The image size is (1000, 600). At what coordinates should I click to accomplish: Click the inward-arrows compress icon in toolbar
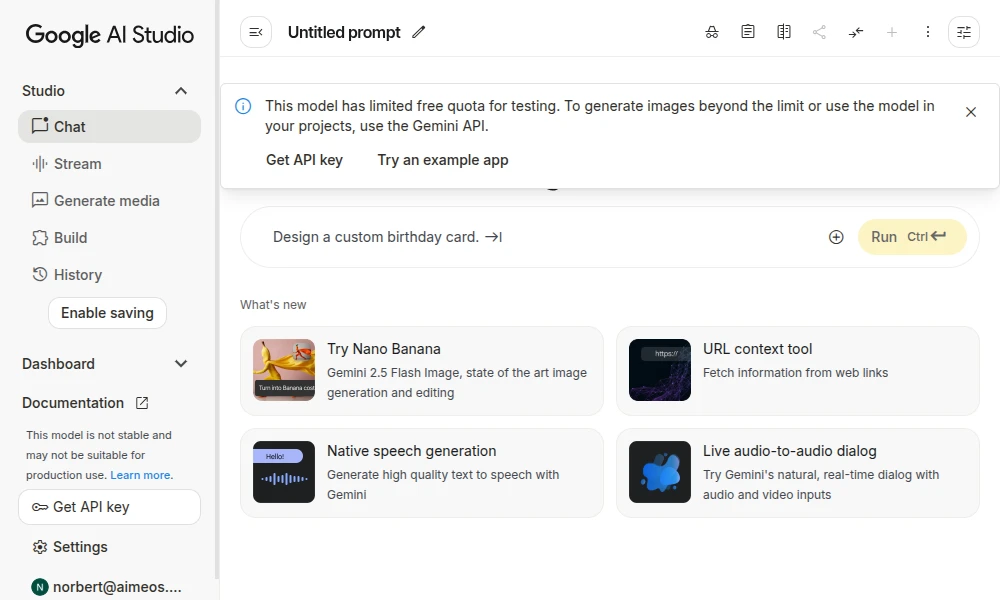(x=856, y=32)
